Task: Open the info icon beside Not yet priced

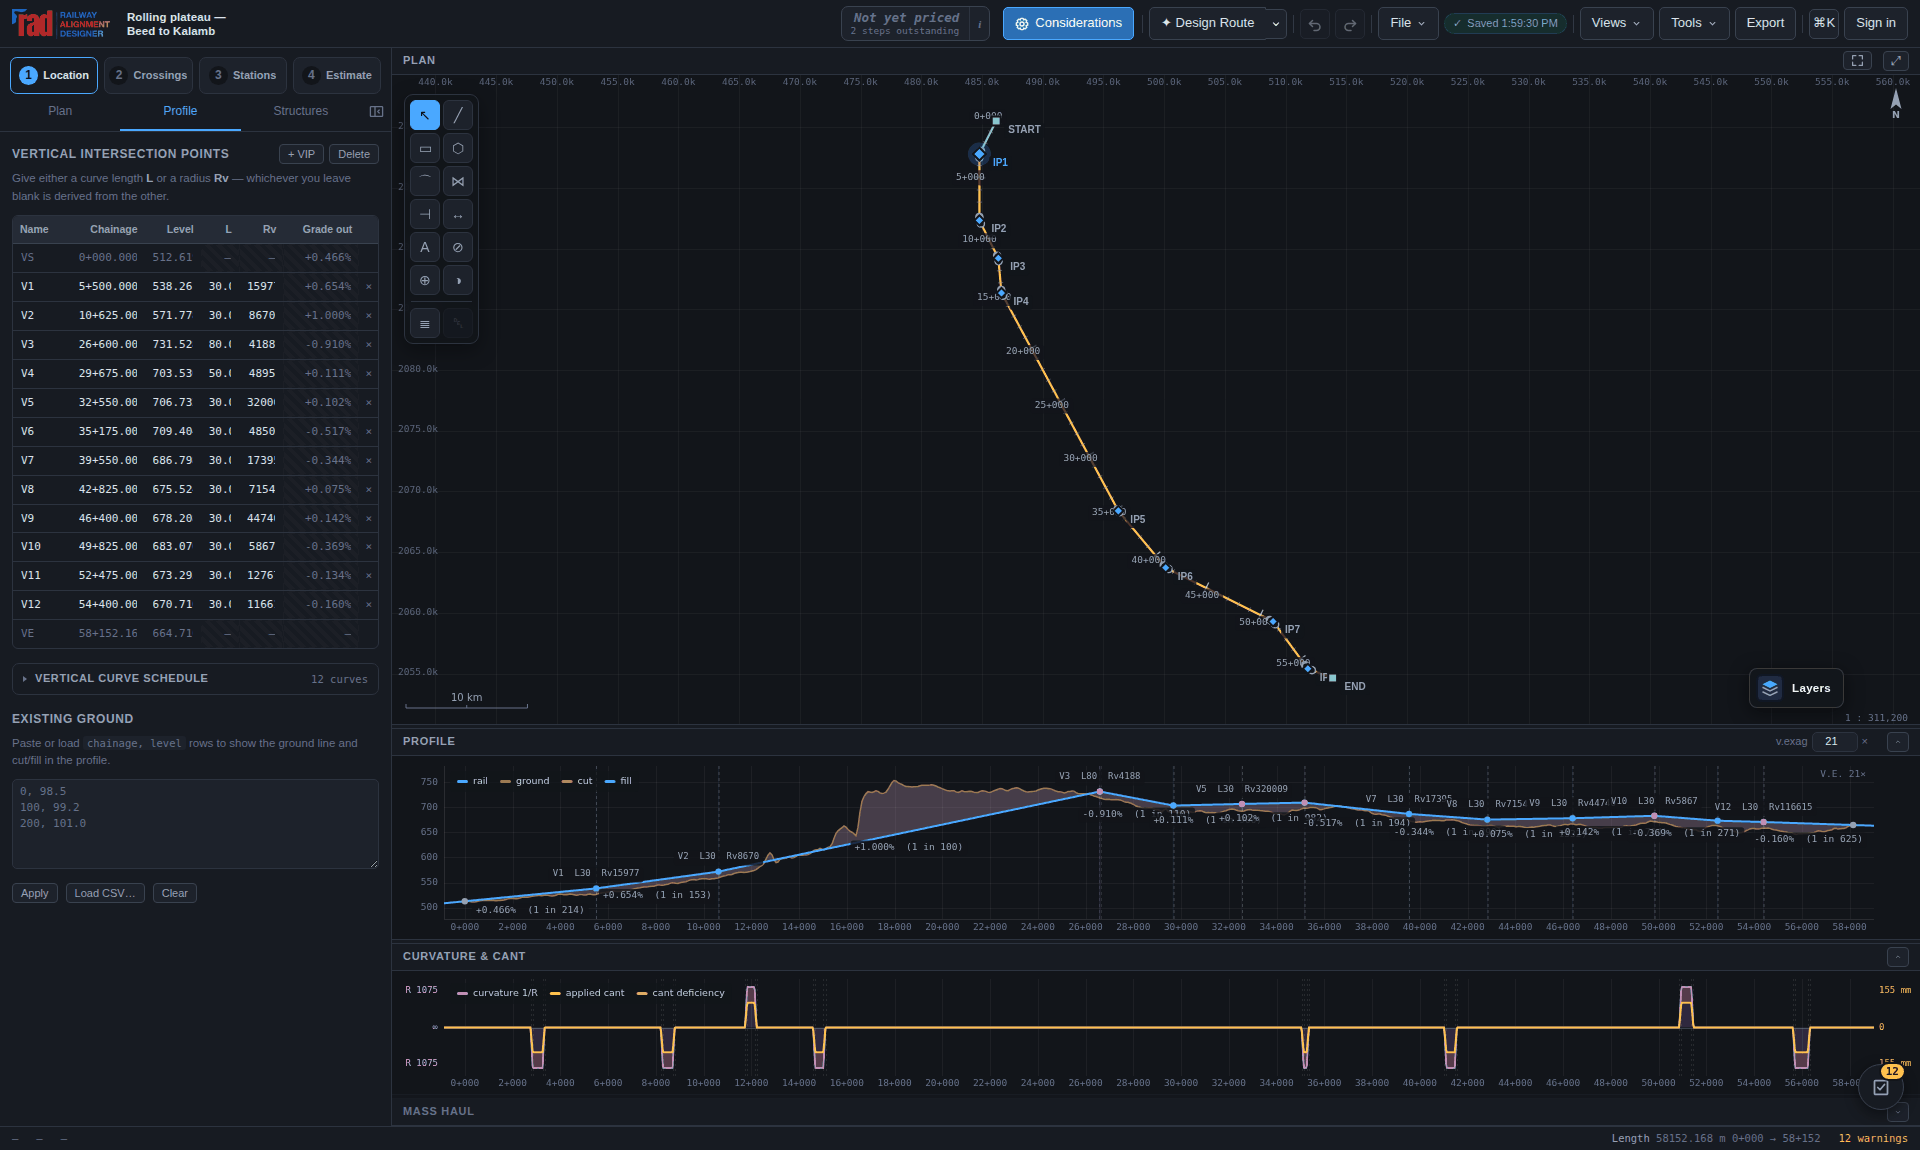Action: pyautogui.click(x=980, y=24)
